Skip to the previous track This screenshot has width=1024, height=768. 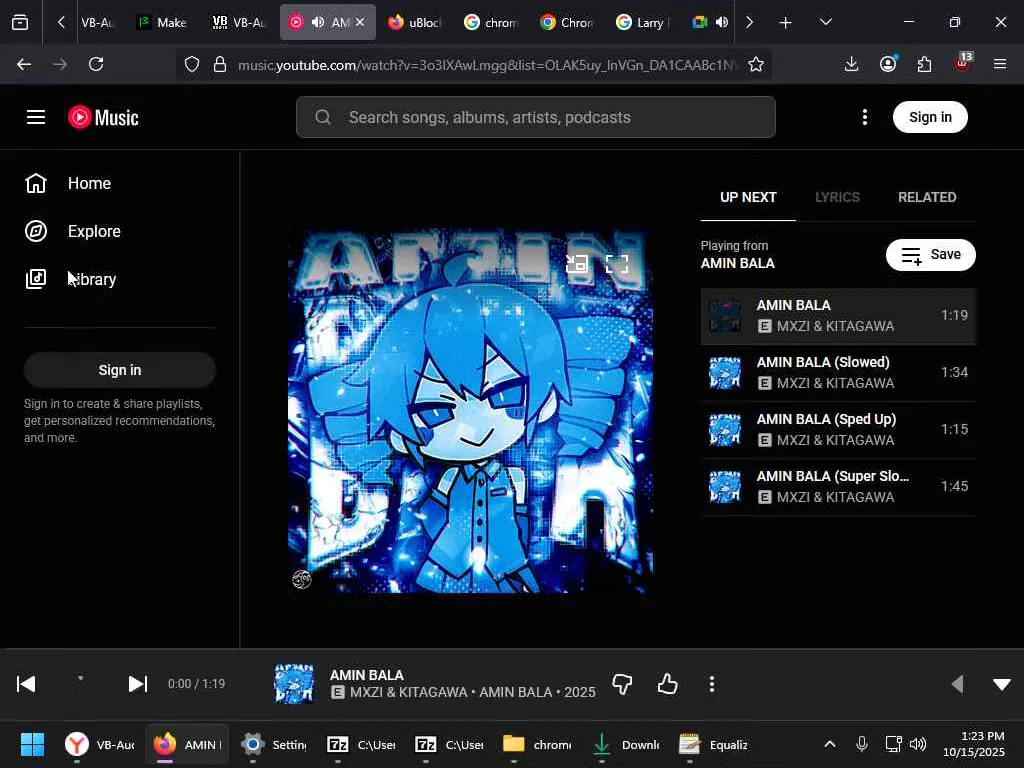(26, 684)
